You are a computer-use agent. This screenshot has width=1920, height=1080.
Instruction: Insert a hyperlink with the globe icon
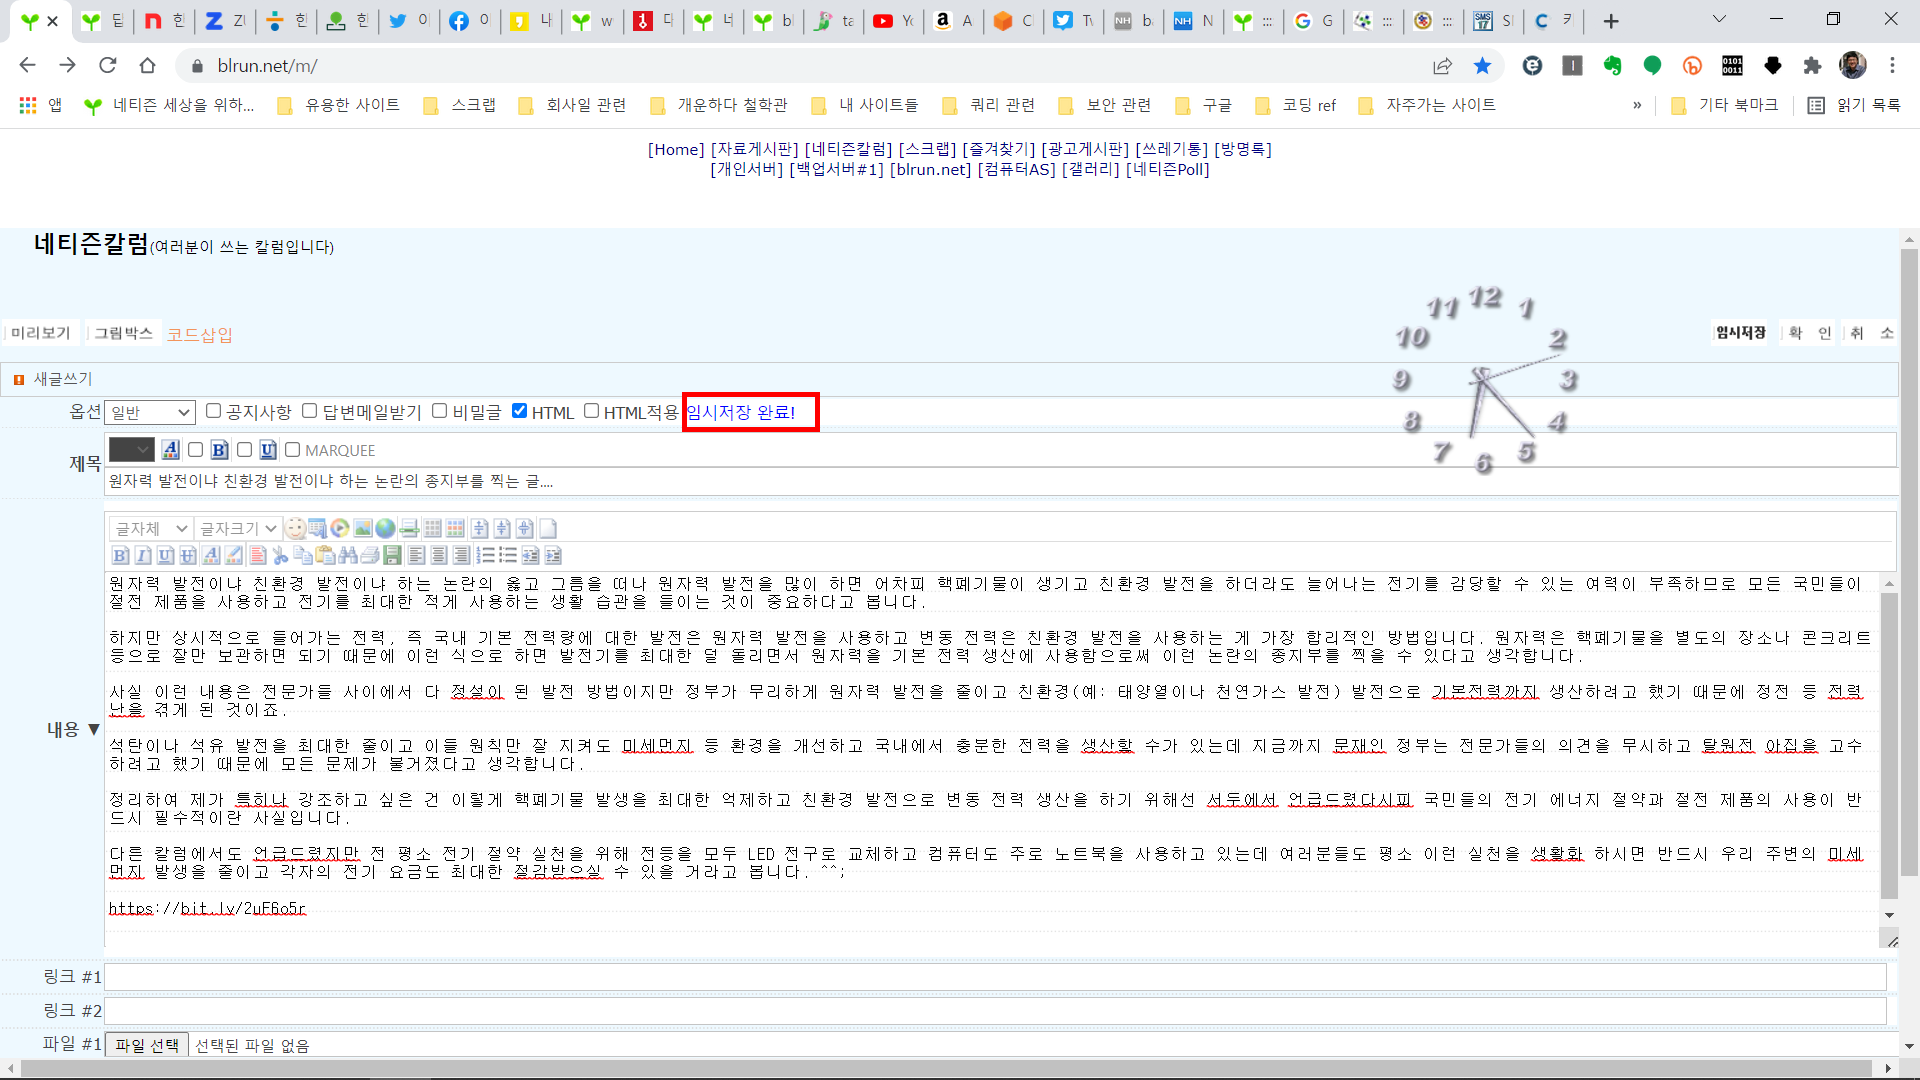(x=385, y=528)
